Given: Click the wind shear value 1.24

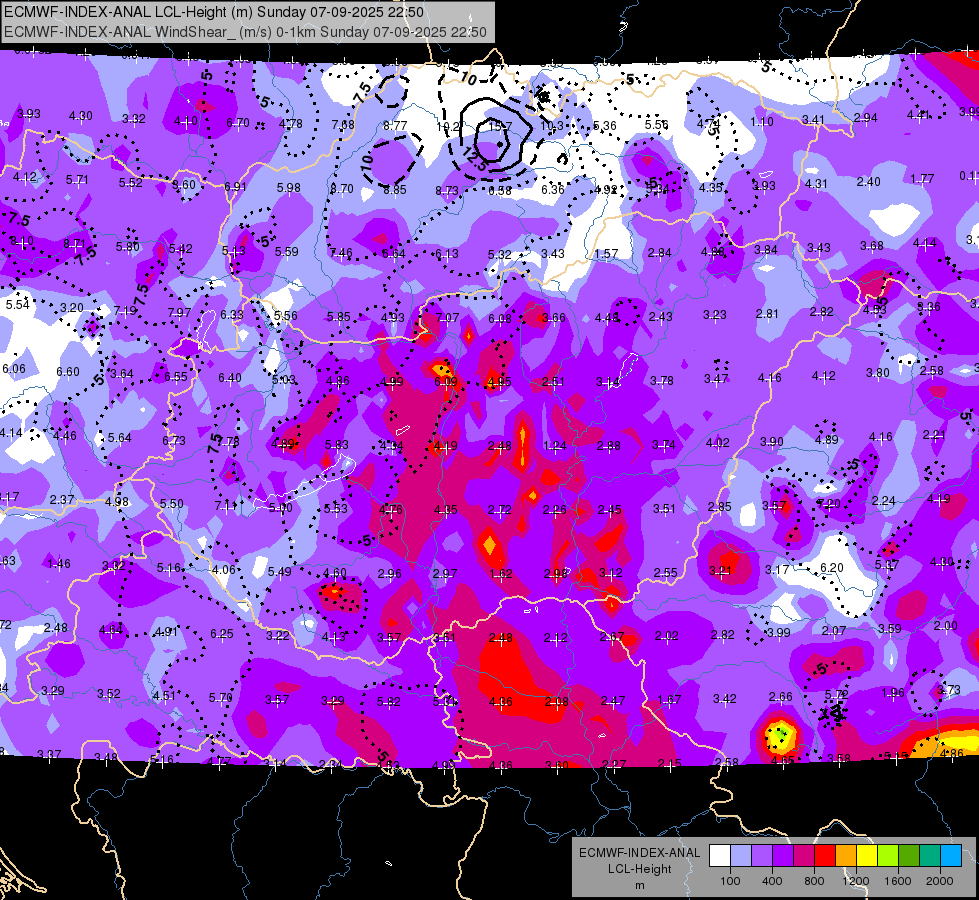Looking at the screenshot, I should 554,446.
